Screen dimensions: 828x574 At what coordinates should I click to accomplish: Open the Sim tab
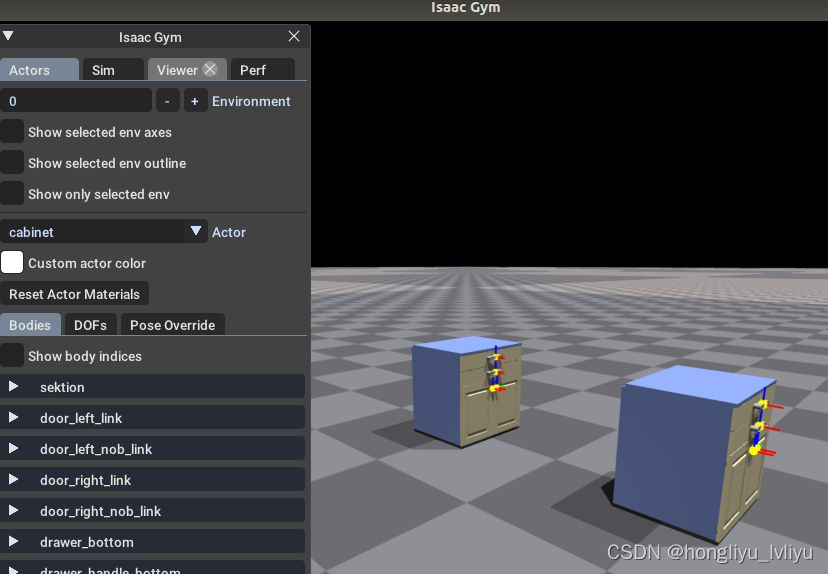click(x=113, y=70)
